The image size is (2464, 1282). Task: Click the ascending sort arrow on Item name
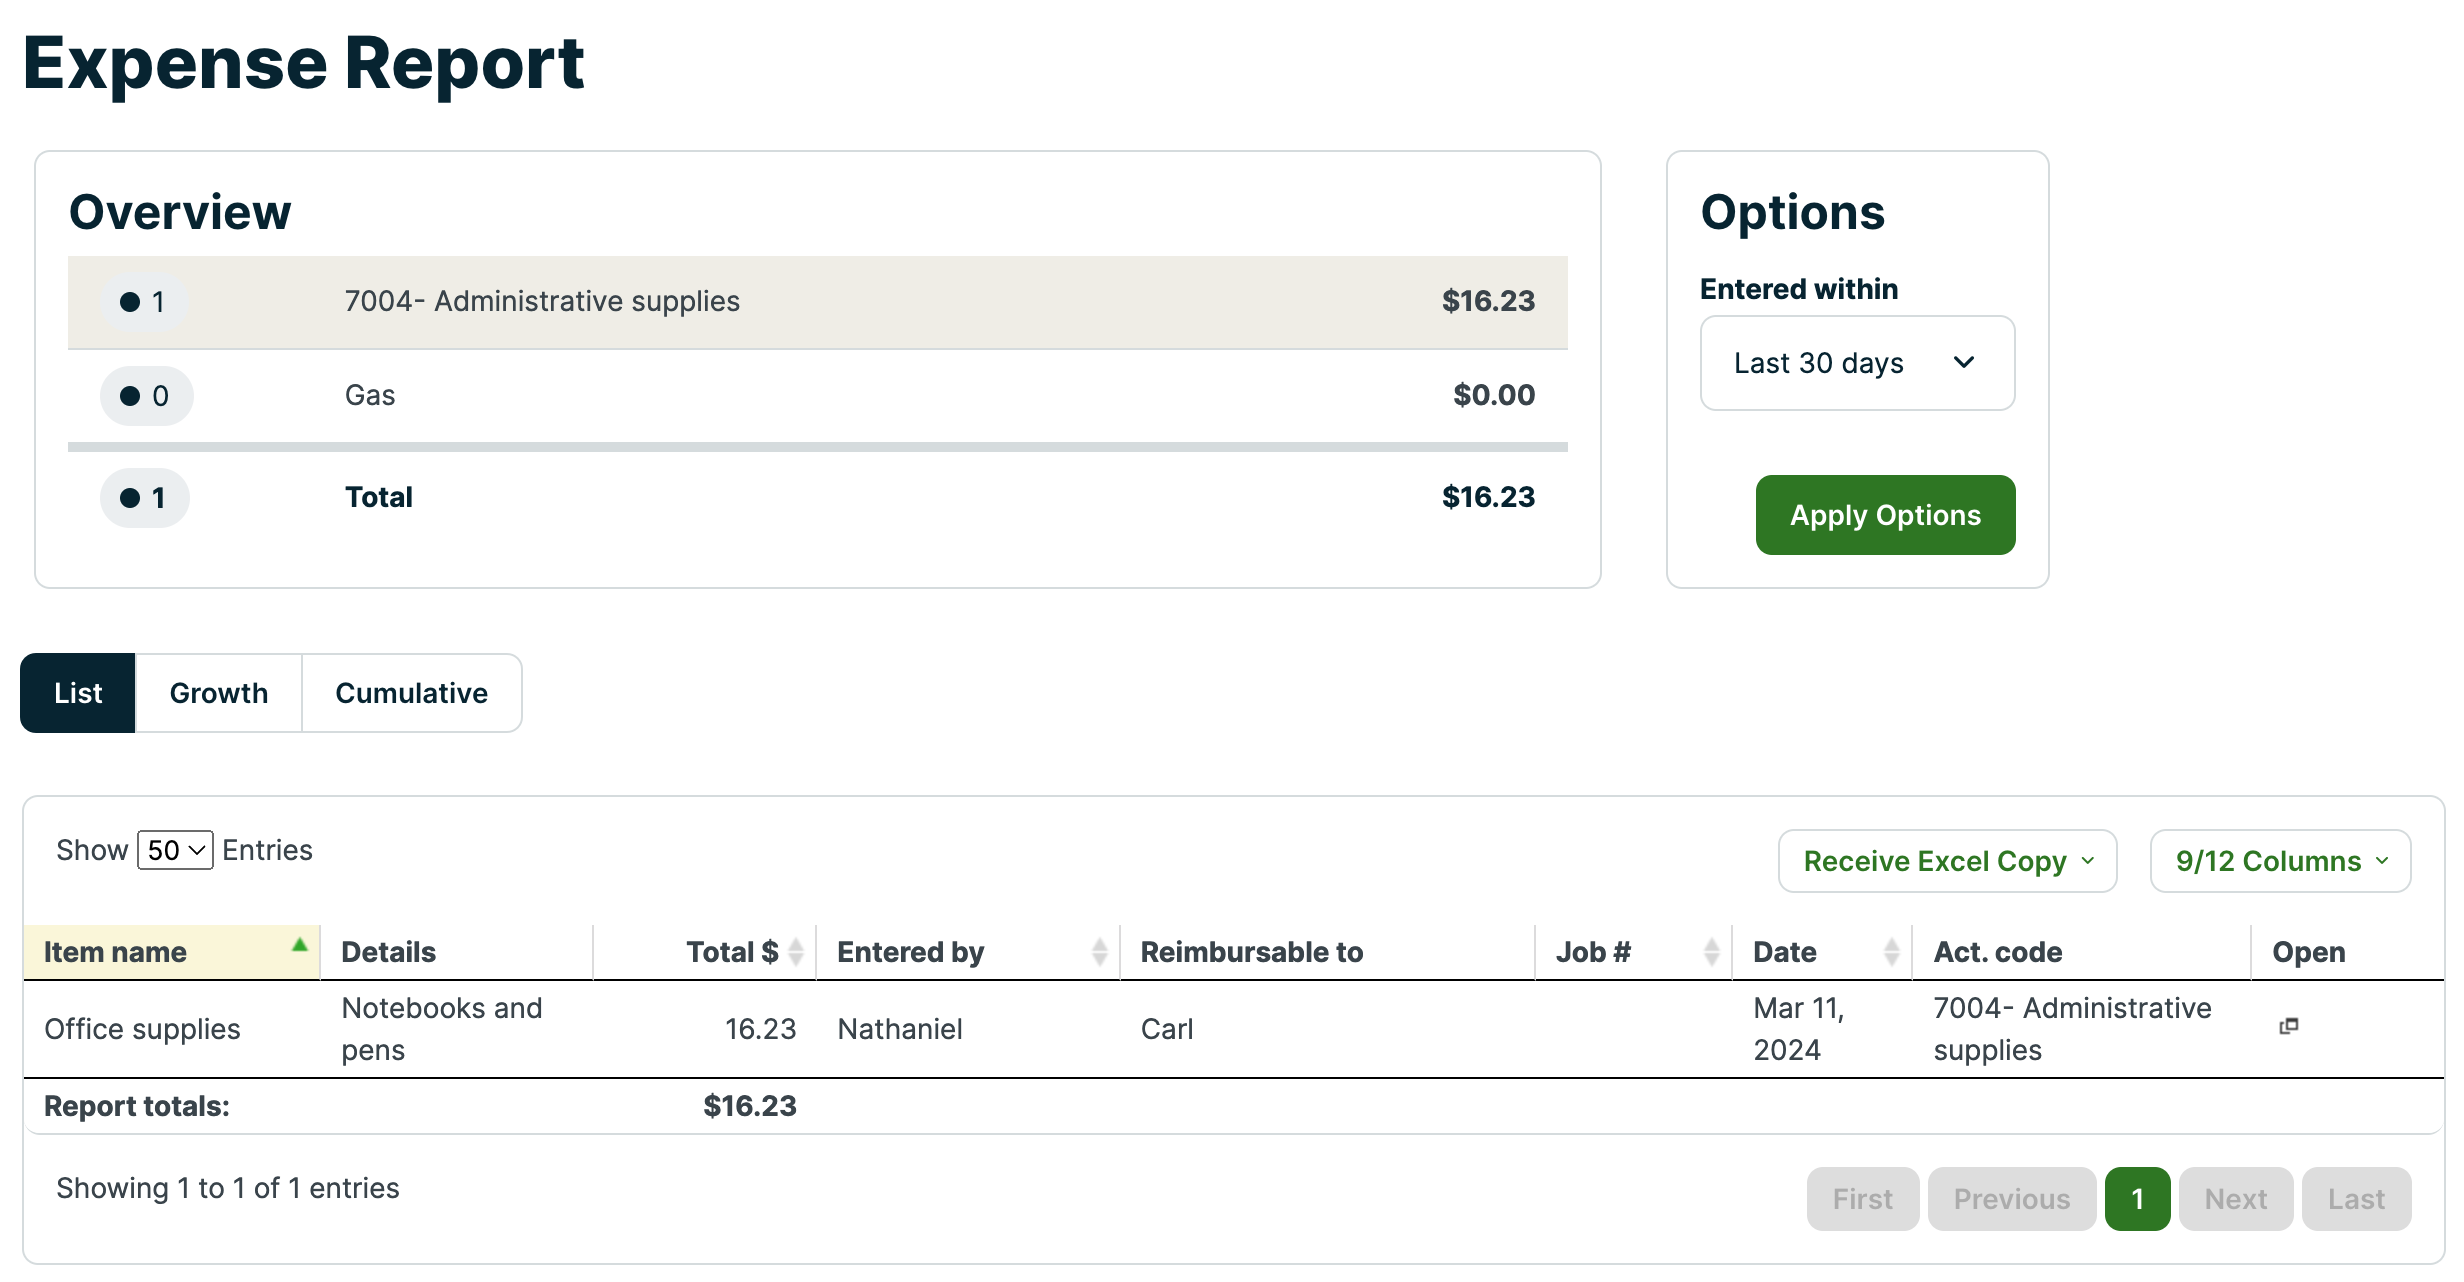298,944
